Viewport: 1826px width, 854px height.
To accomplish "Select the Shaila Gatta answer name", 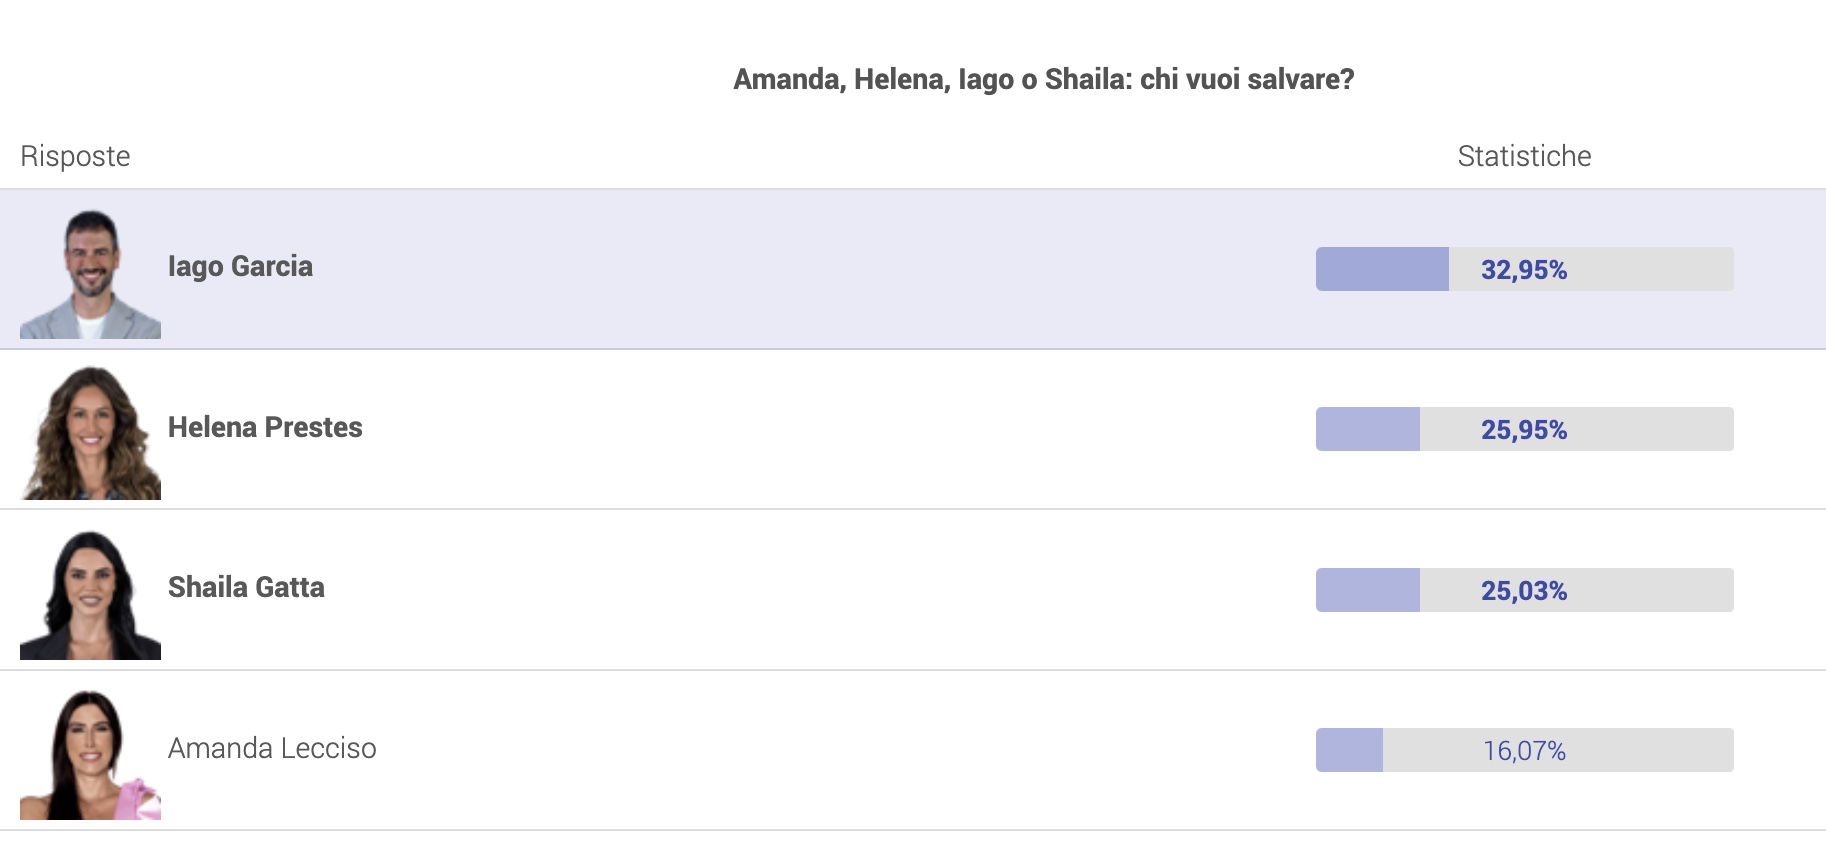I will pos(246,587).
